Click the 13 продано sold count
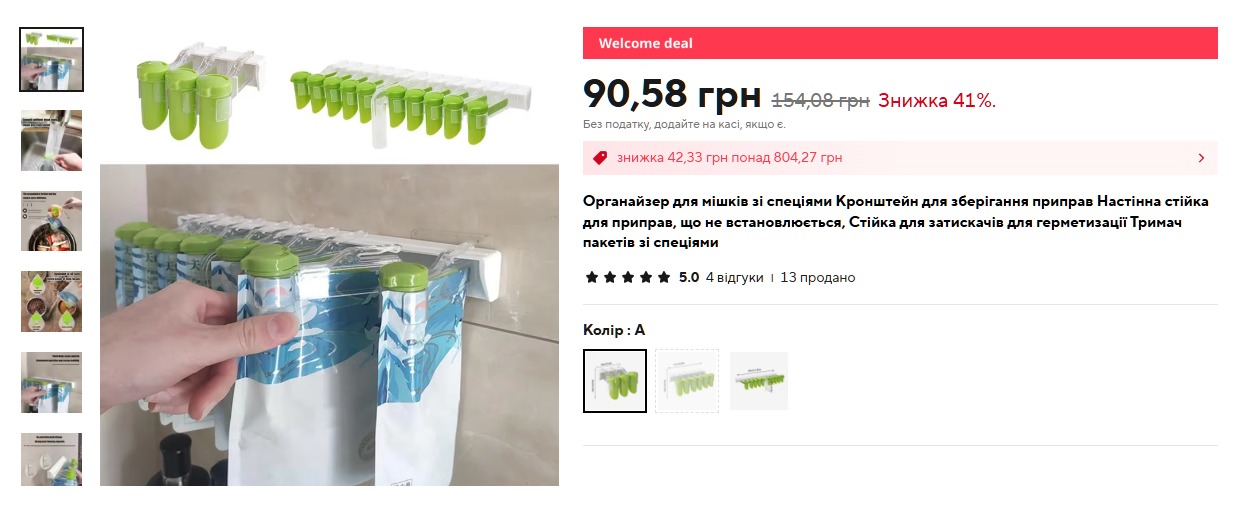The height and width of the screenshot is (507, 1238). click(x=818, y=277)
